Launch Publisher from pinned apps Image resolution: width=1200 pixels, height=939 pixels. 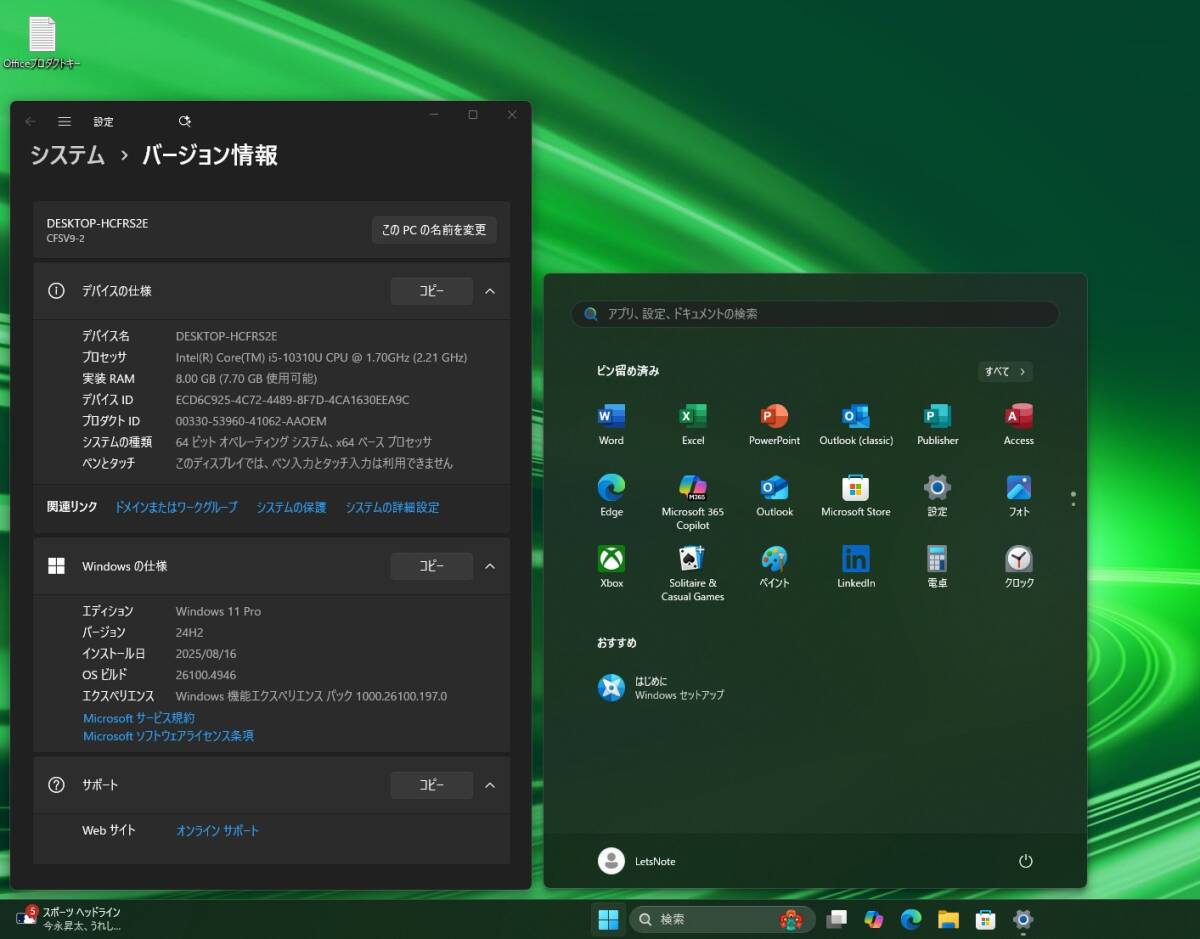click(937, 424)
